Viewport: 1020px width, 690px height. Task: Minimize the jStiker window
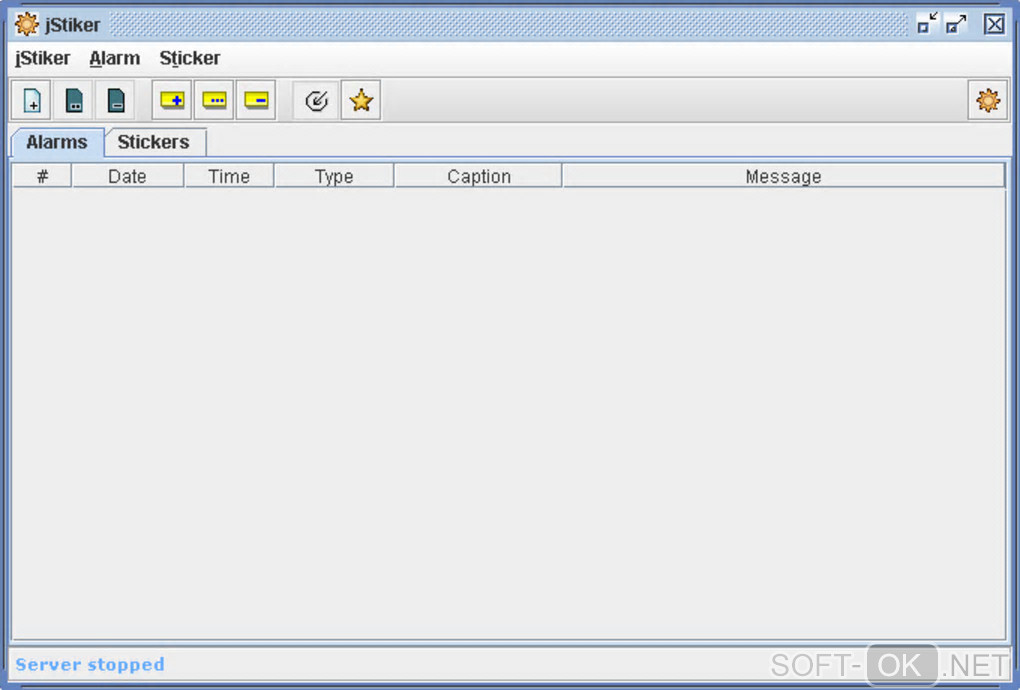[927, 23]
